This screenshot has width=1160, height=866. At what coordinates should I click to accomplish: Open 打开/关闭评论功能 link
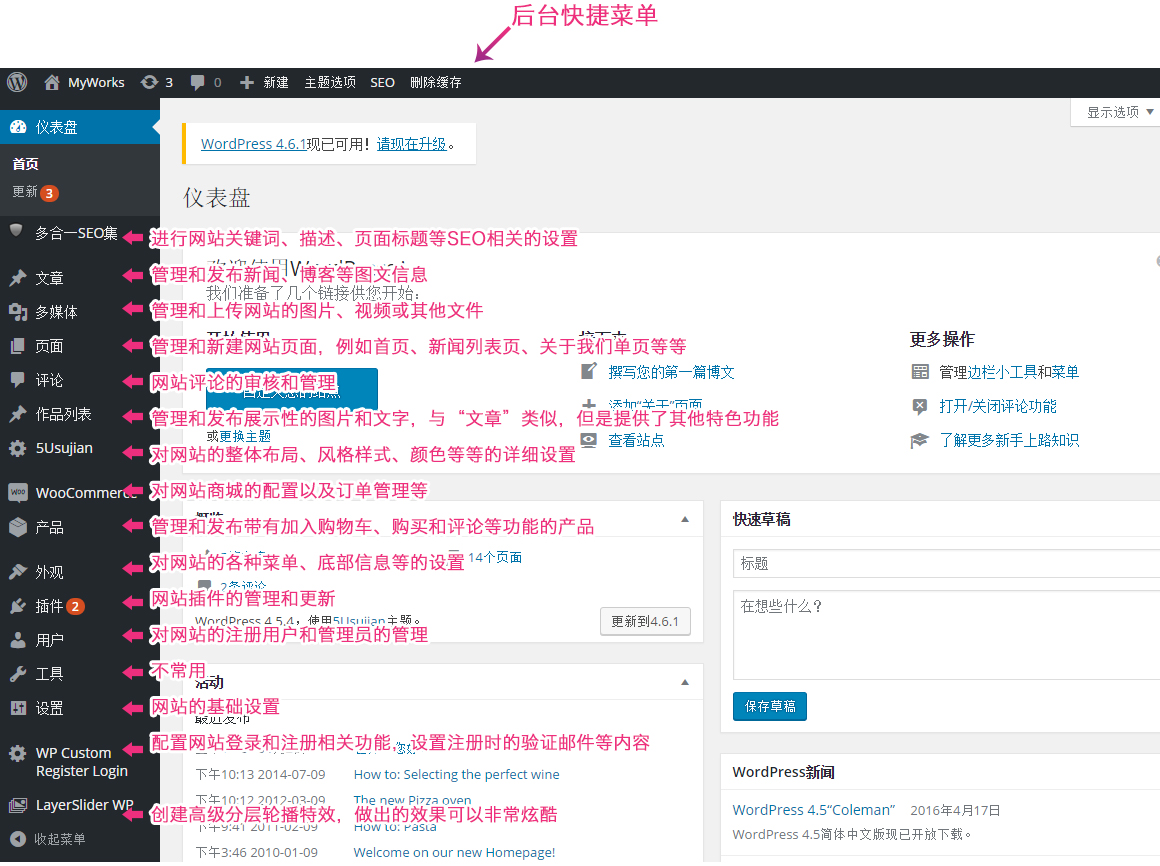click(x=998, y=406)
